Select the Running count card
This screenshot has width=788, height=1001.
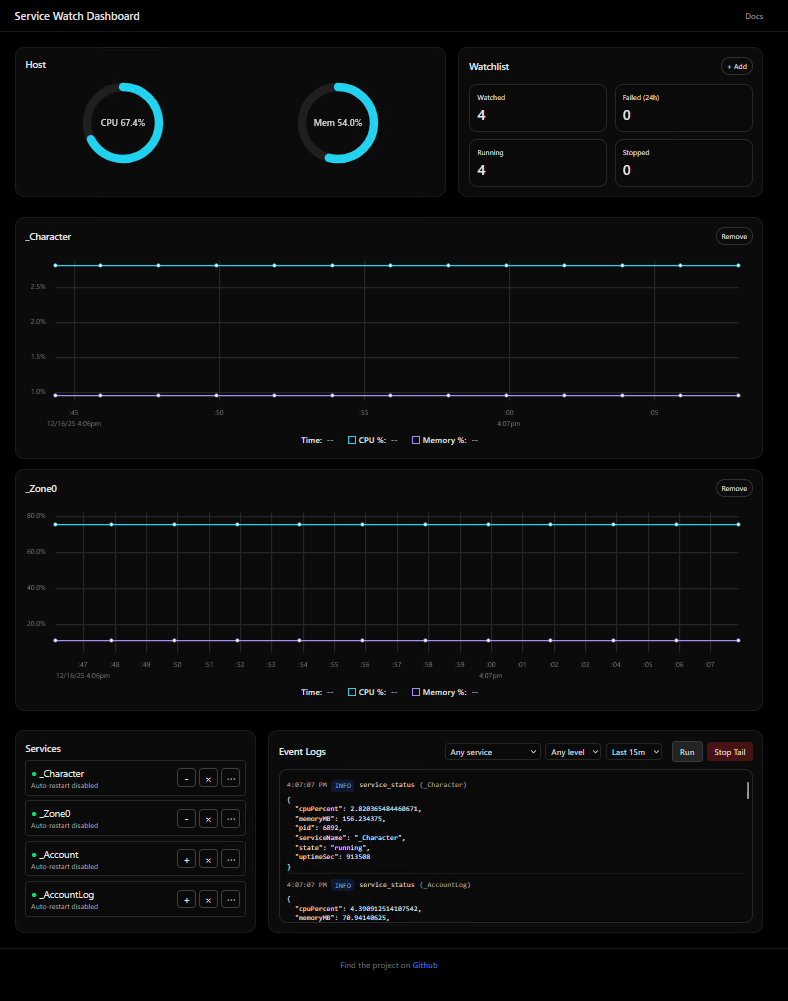point(538,163)
